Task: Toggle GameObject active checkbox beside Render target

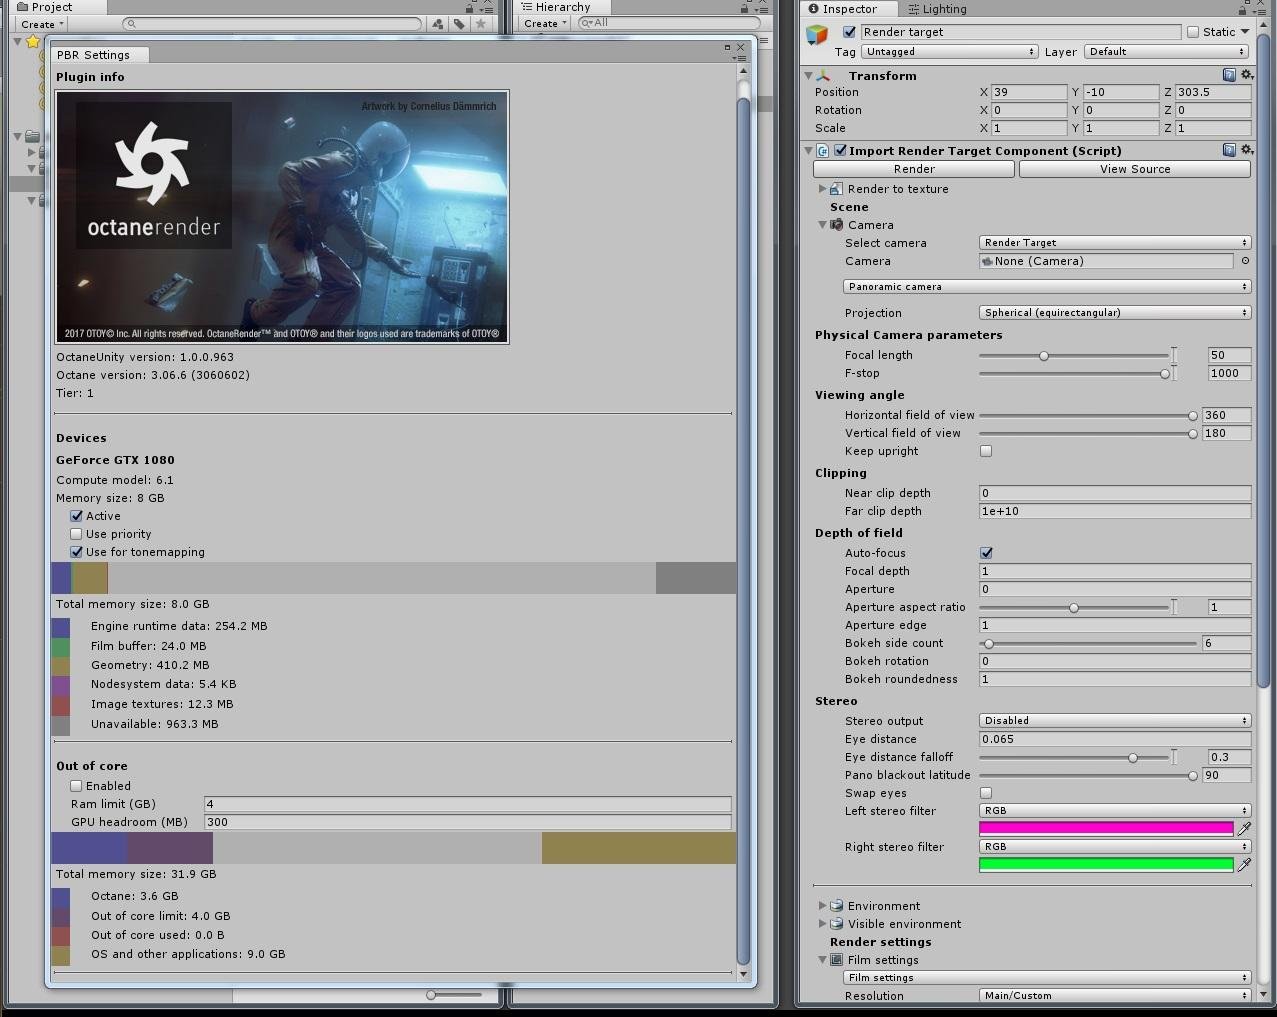Action: point(850,32)
